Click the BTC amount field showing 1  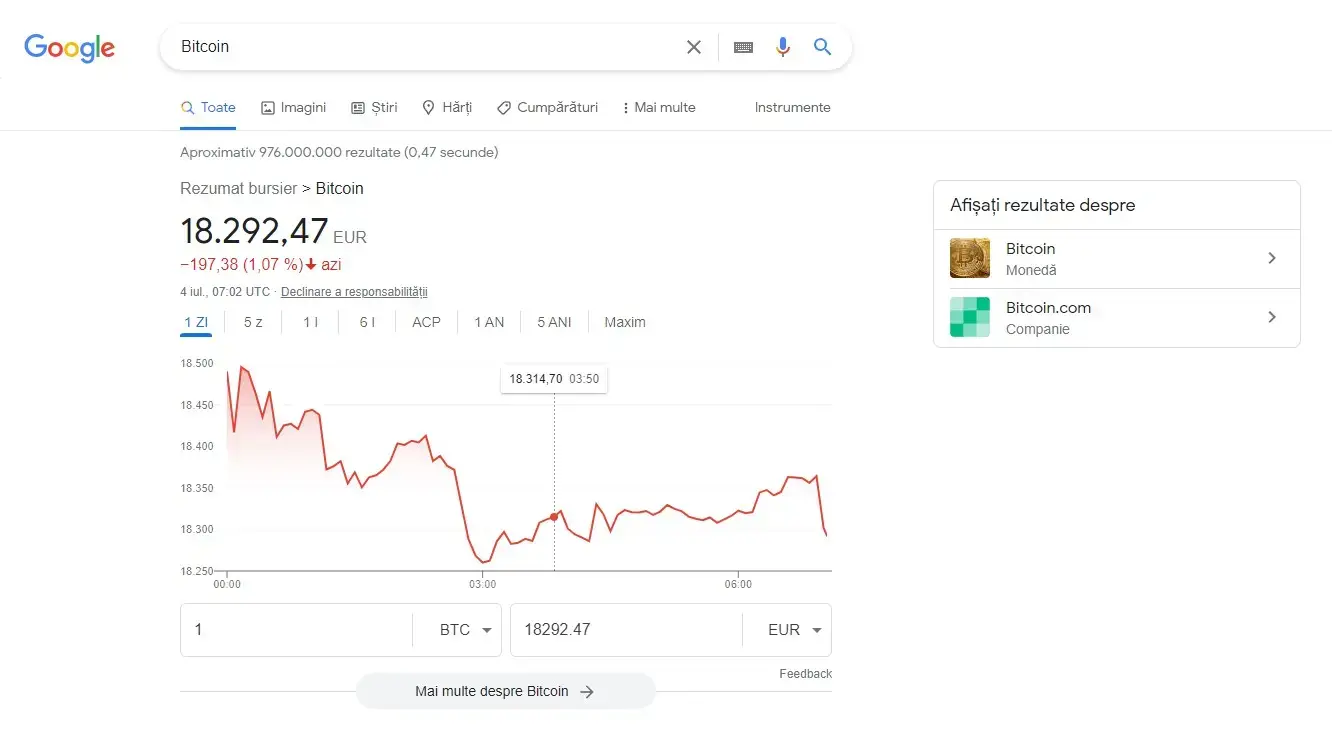[x=296, y=630]
